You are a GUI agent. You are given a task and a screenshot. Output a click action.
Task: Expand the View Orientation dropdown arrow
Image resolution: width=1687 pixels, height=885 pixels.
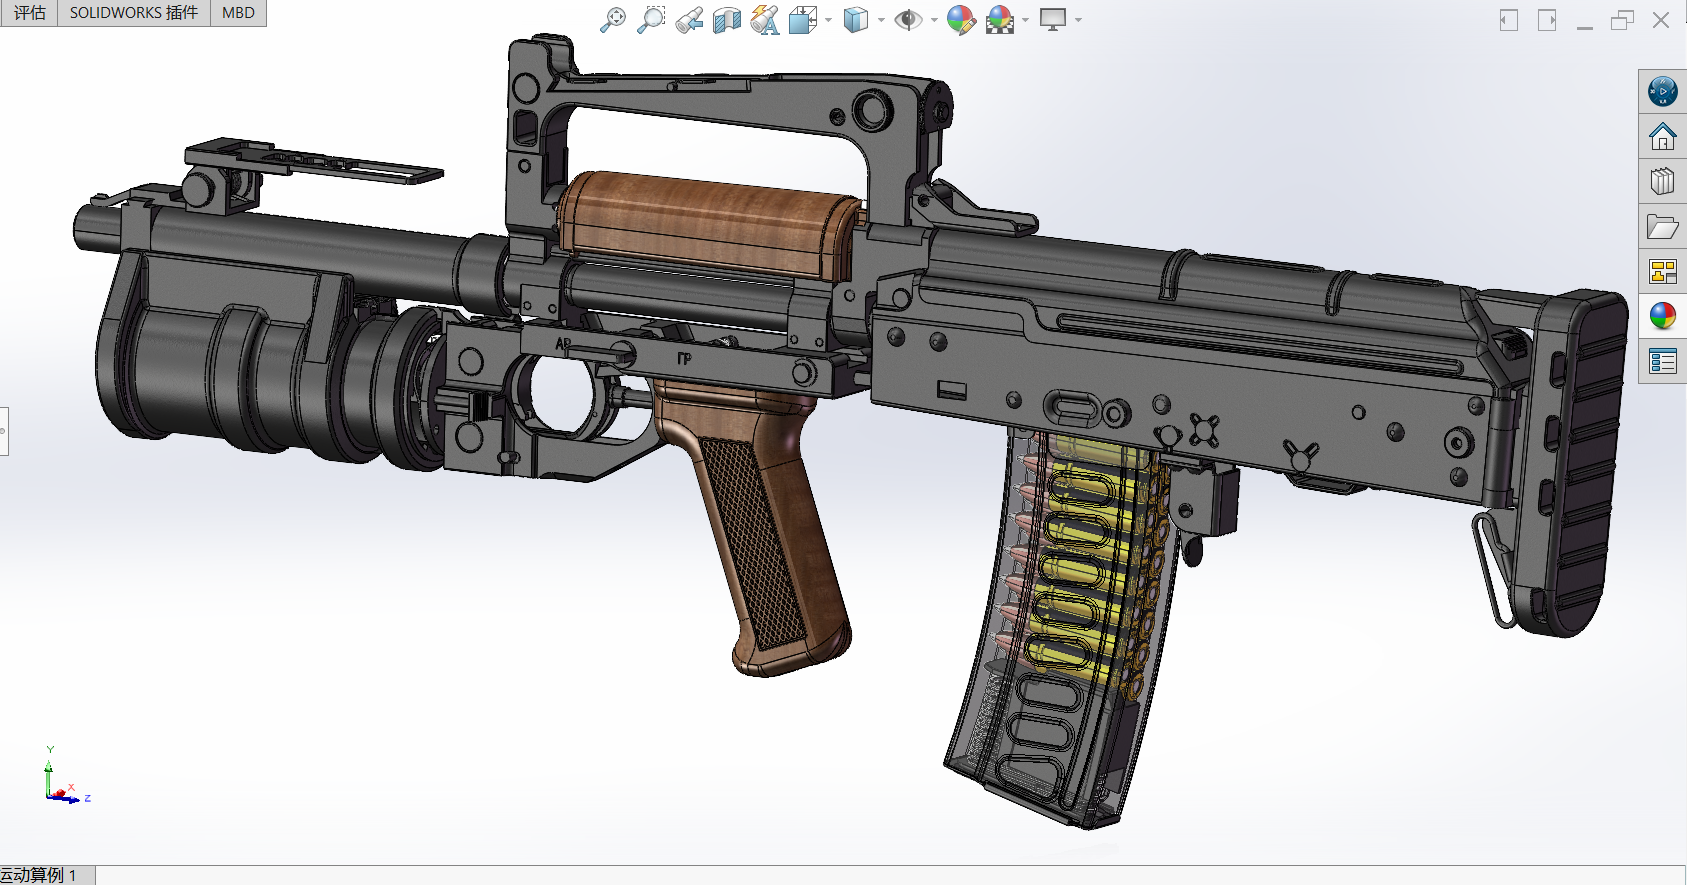(x=828, y=20)
